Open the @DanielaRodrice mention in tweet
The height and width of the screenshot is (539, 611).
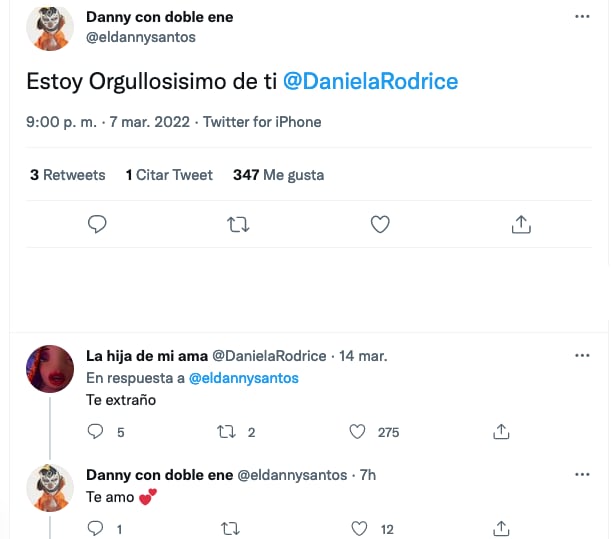tap(371, 81)
